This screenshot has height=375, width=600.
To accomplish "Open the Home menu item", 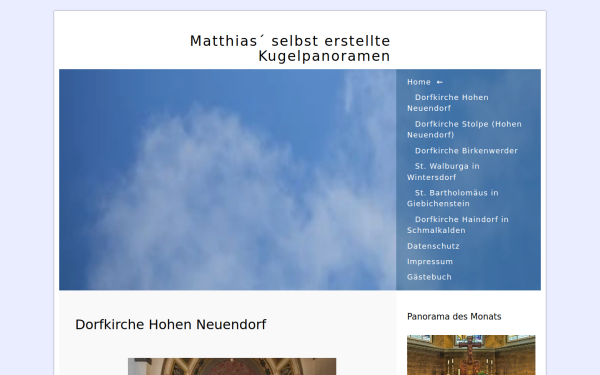I will pyautogui.click(x=424, y=82).
